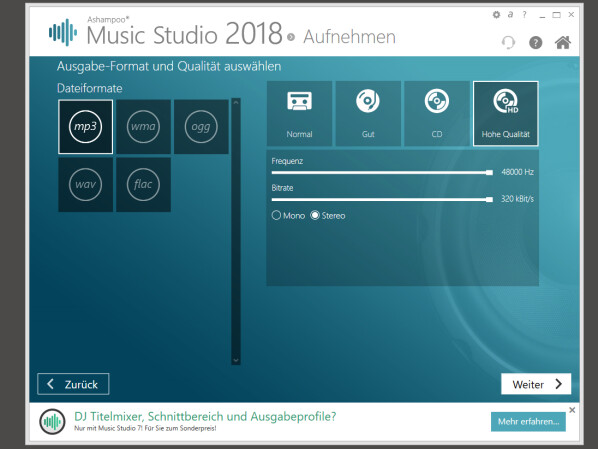The image size is (598, 449).
Task: Continue with the Weiter button
Action: pos(536,384)
